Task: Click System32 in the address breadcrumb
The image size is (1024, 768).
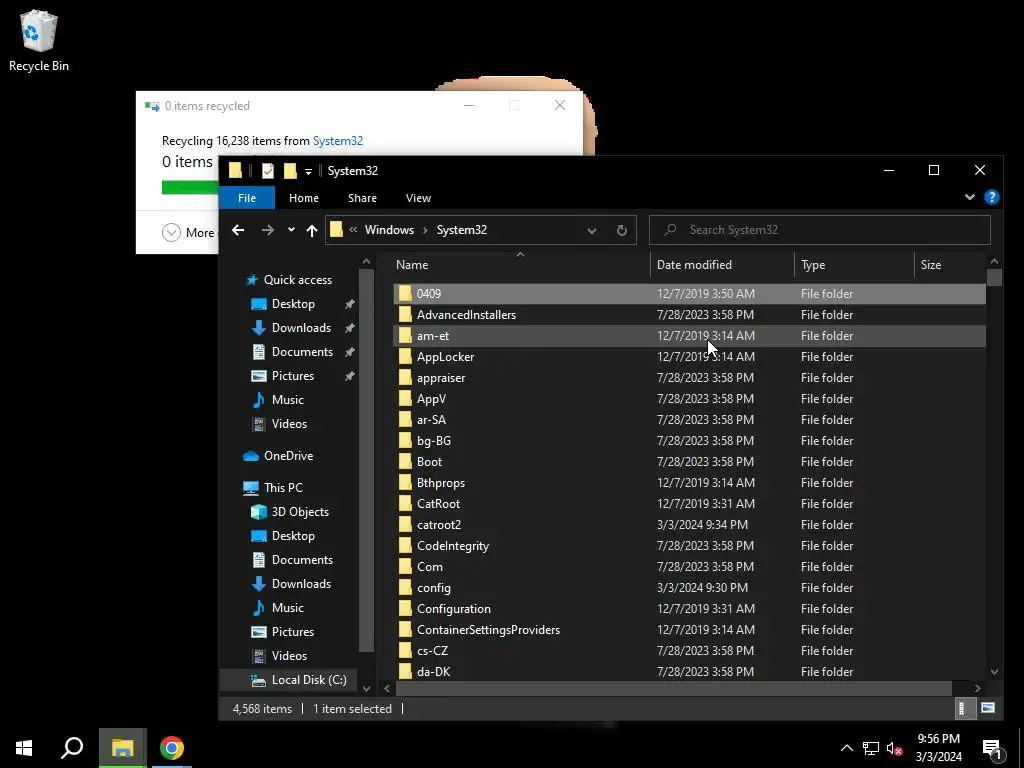Action: 462,230
